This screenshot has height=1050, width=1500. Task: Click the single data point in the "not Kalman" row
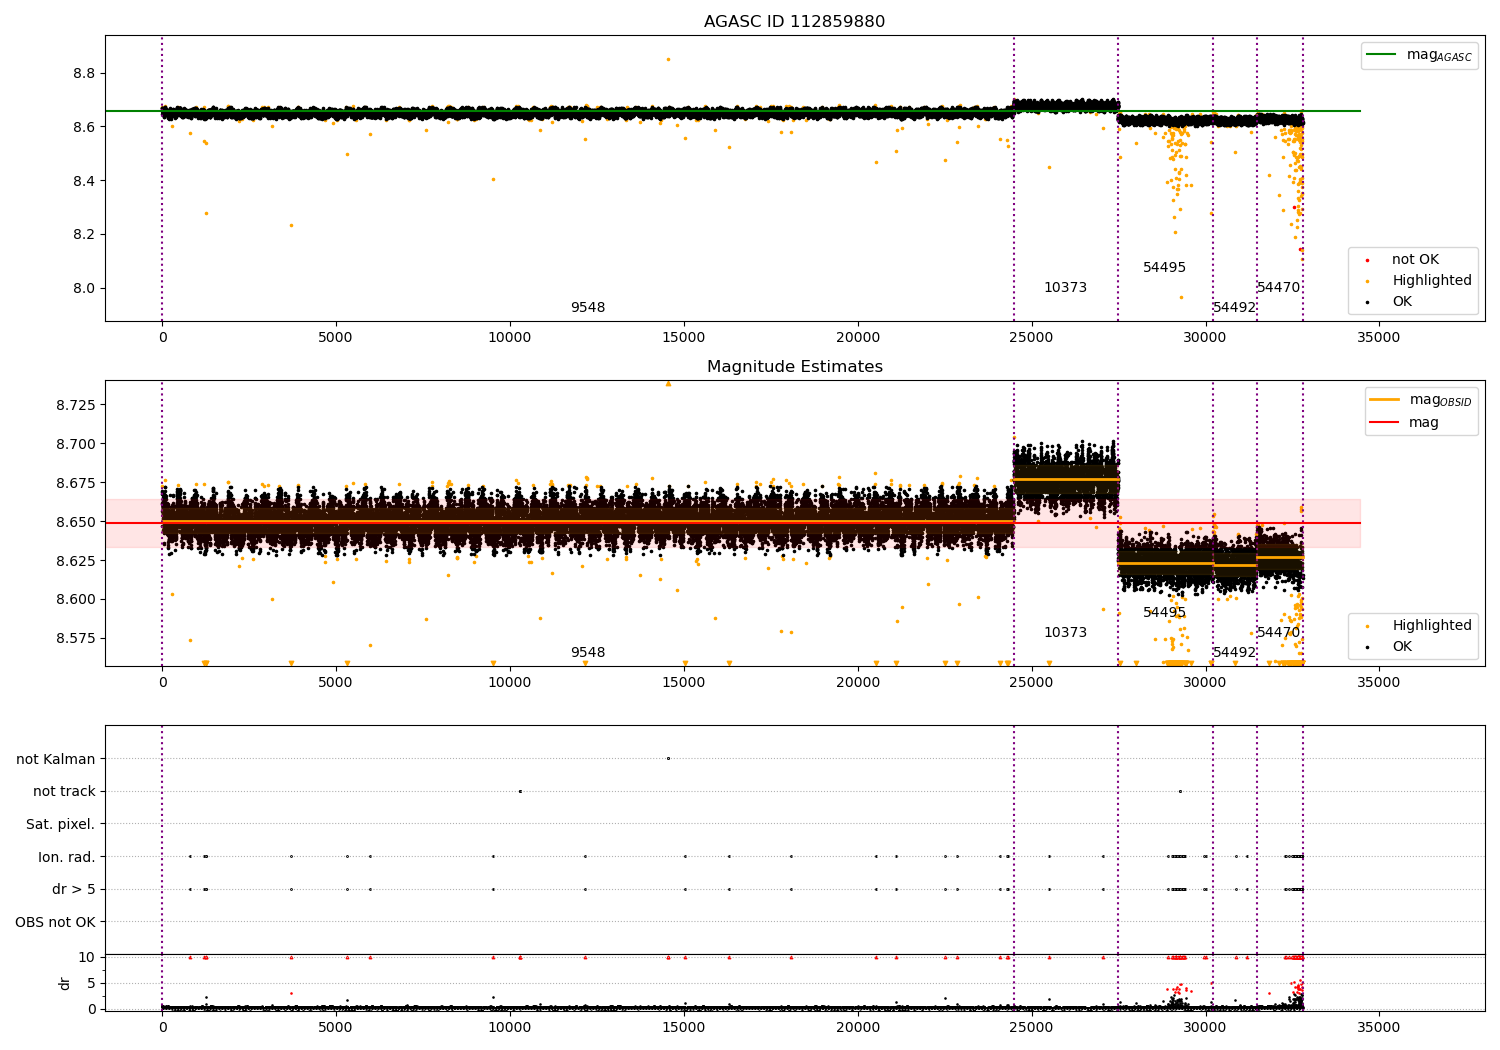[668, 758]
